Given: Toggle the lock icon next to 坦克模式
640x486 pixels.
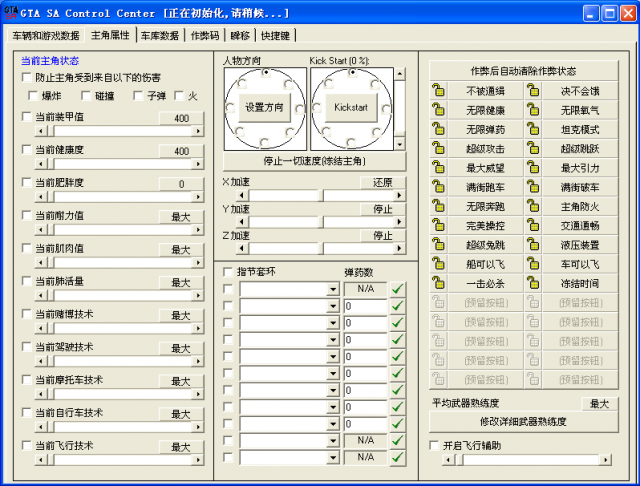Looking at the screenshot, I should coord(533,129).
